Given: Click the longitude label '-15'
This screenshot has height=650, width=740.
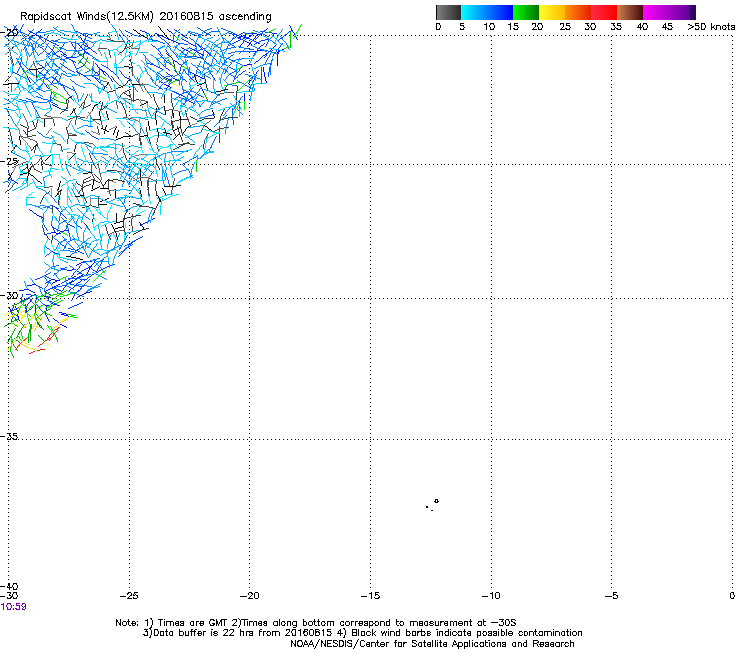Looking at the screenshot, I should (370, 596).
